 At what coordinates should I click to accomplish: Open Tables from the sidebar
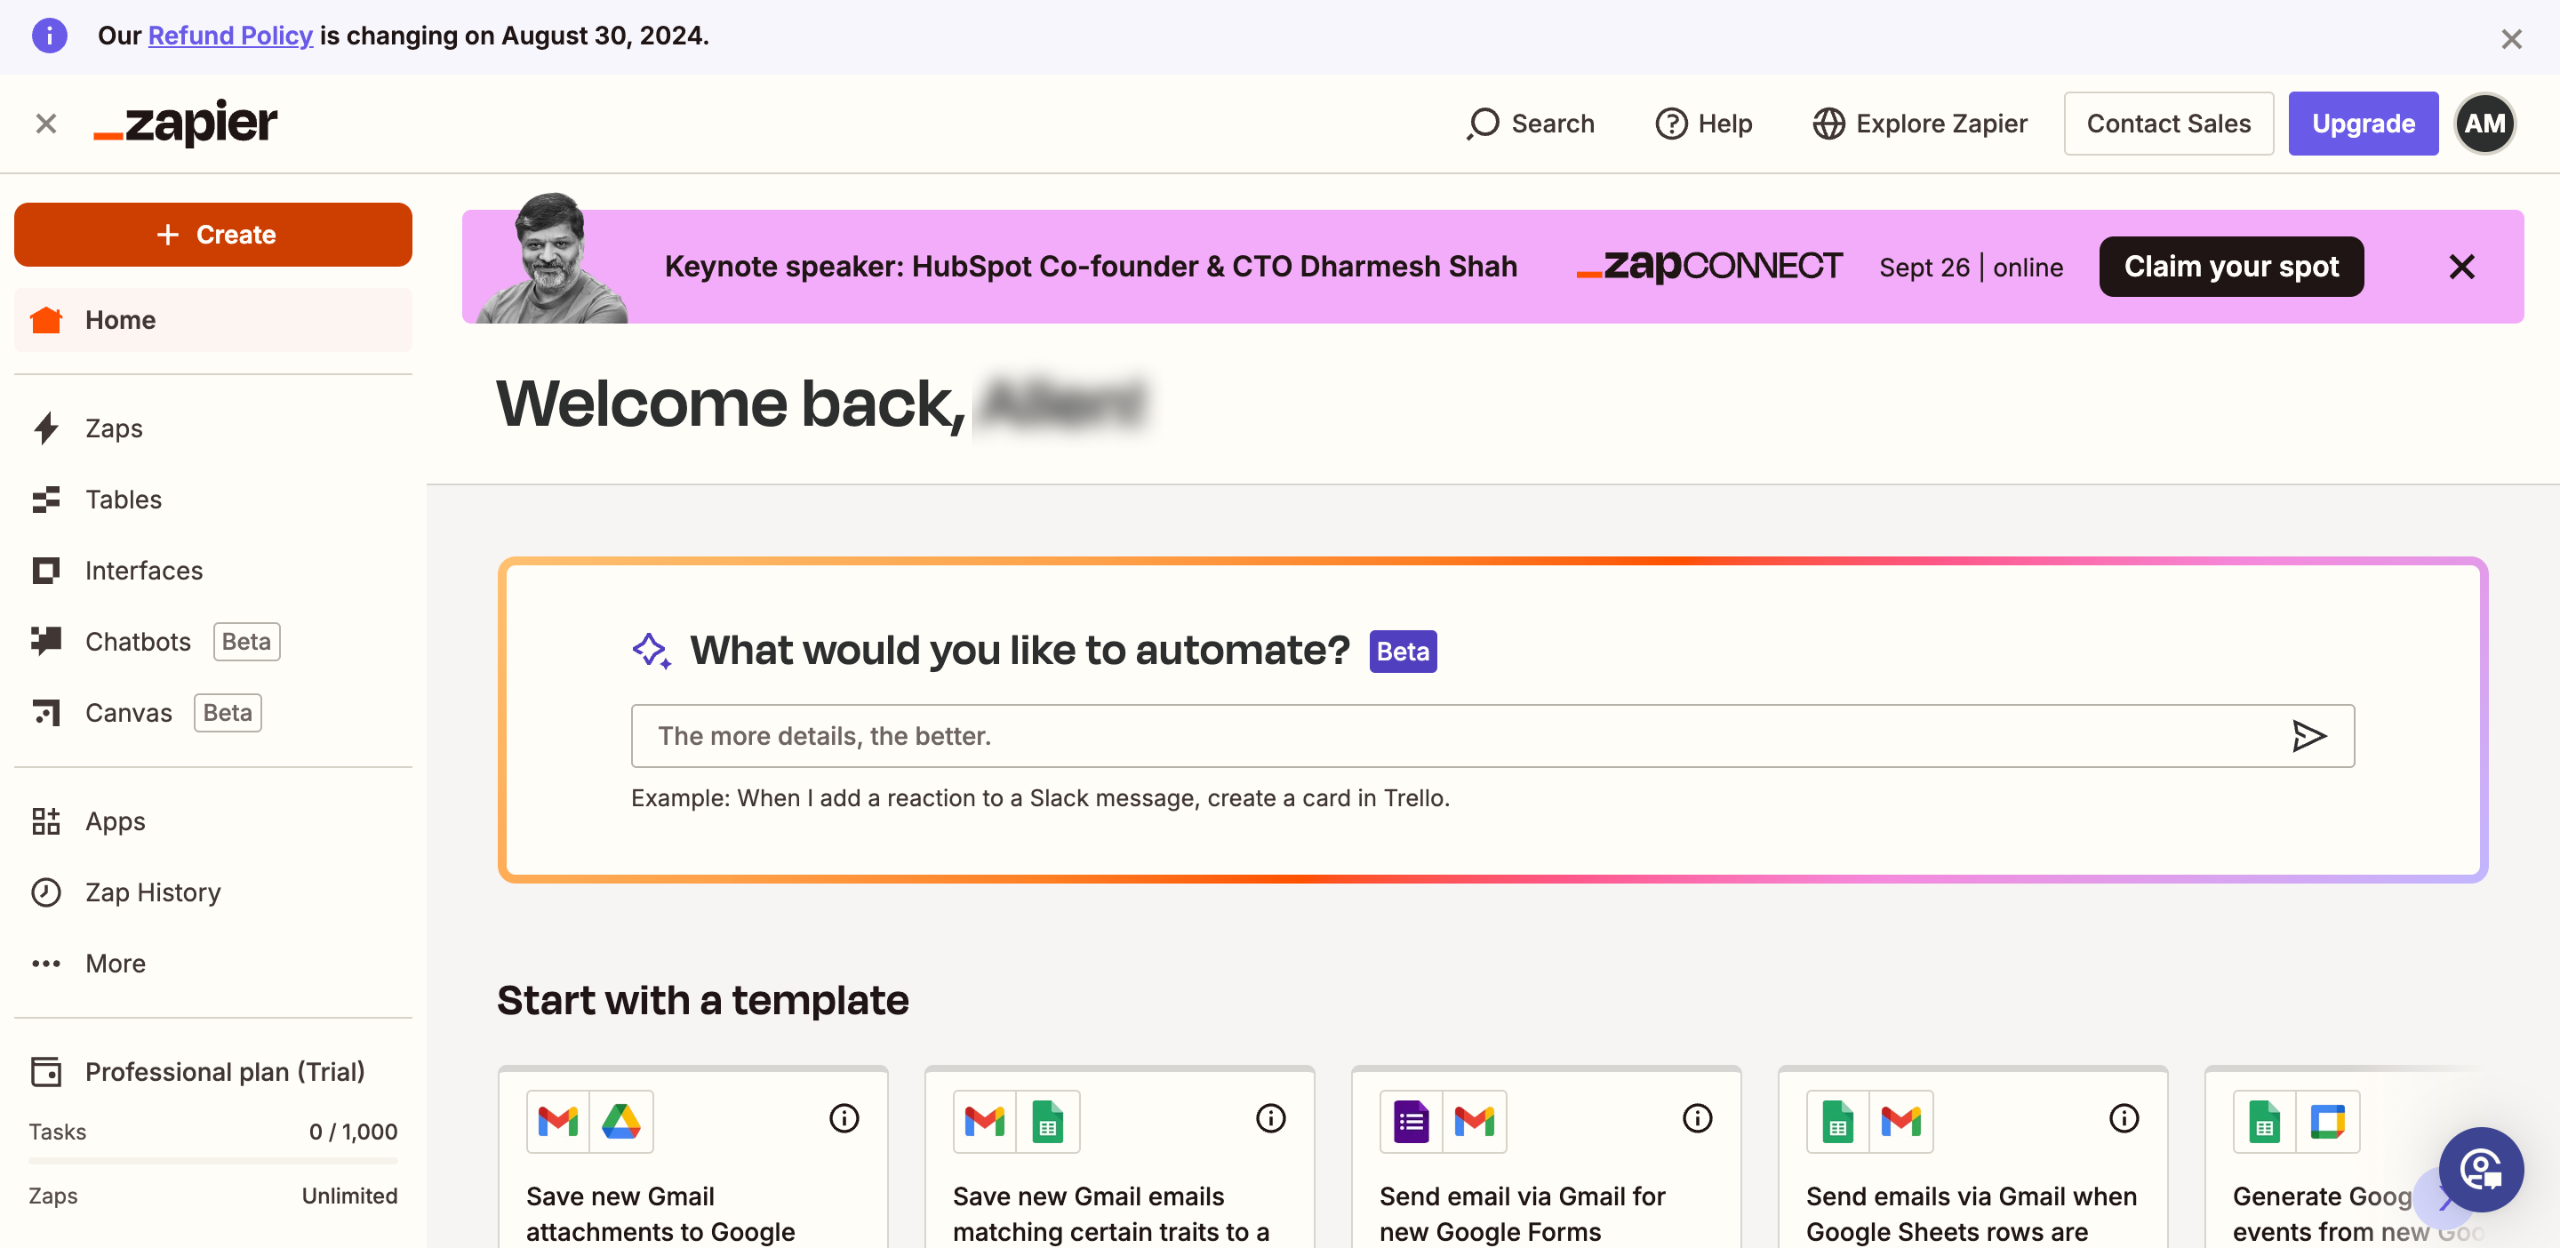123,499
